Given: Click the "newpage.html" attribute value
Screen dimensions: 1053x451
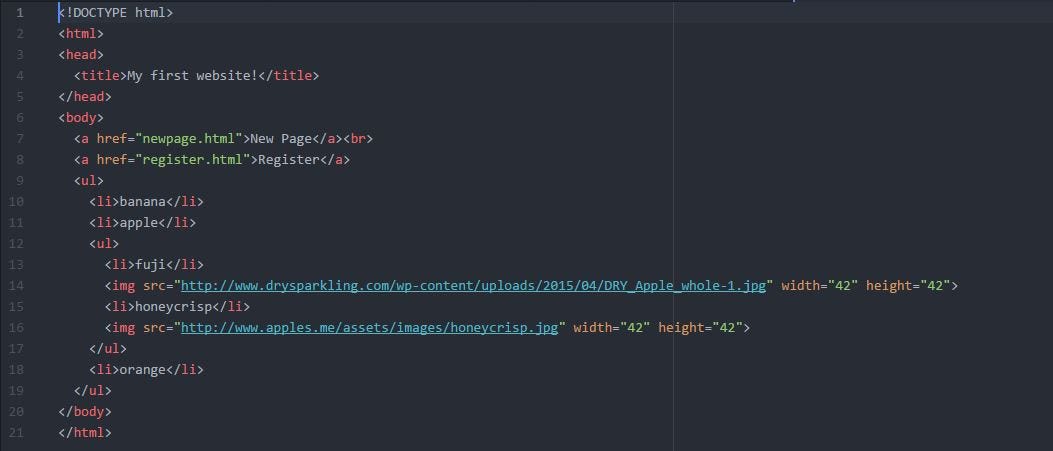Looking at the screenshot, I should (189, 139).
